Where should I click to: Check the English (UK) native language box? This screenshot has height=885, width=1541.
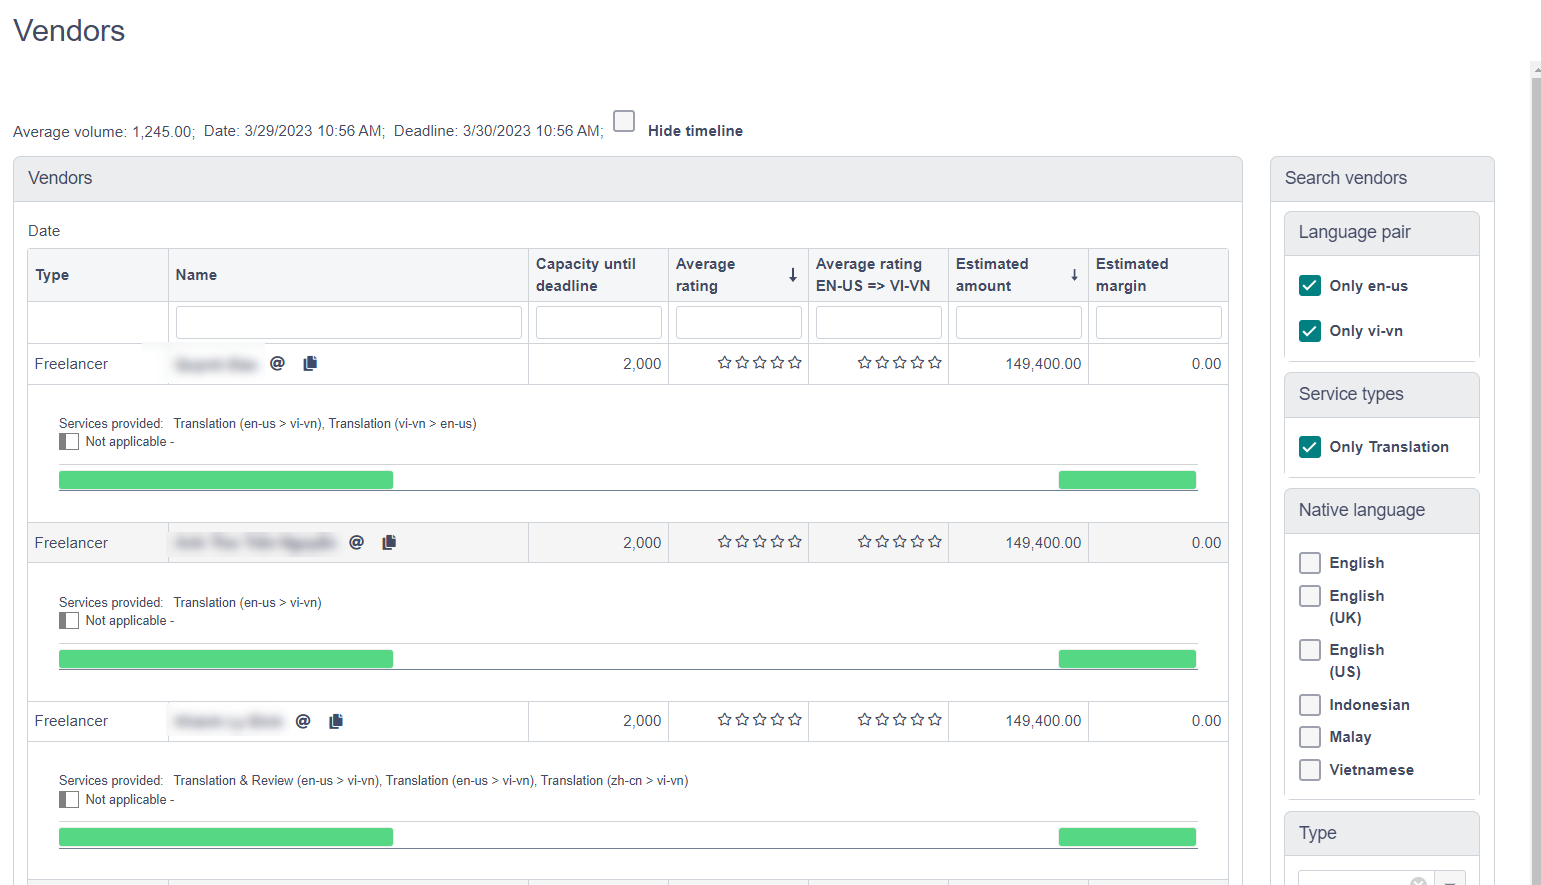click(1310, 596)
